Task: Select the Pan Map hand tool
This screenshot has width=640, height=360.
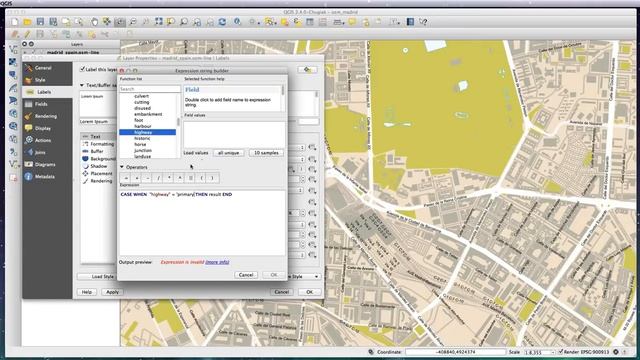Action: [x=94, y=22]
